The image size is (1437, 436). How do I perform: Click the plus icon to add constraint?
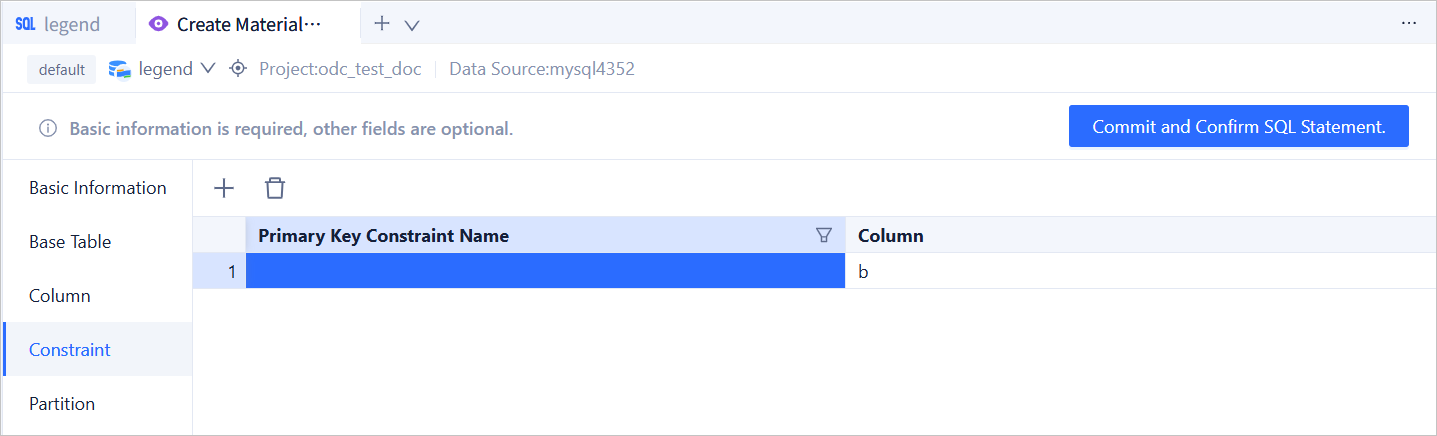(224, 188)
